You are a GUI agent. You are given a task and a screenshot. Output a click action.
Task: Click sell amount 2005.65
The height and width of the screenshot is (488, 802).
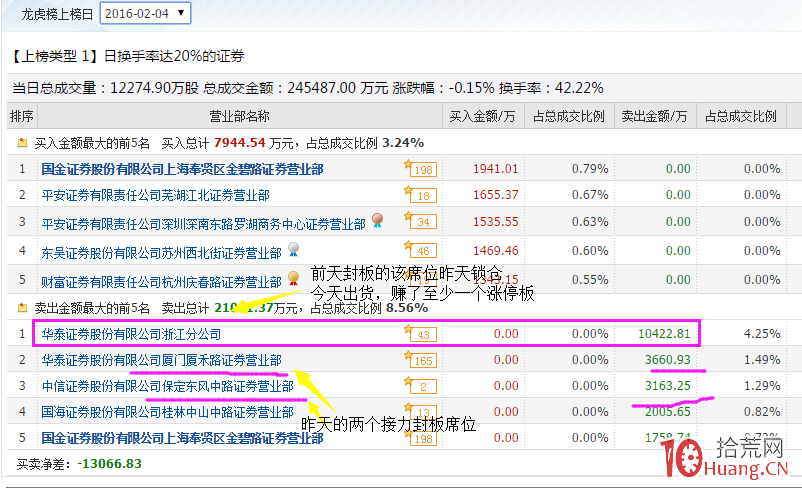pos(667,412)
